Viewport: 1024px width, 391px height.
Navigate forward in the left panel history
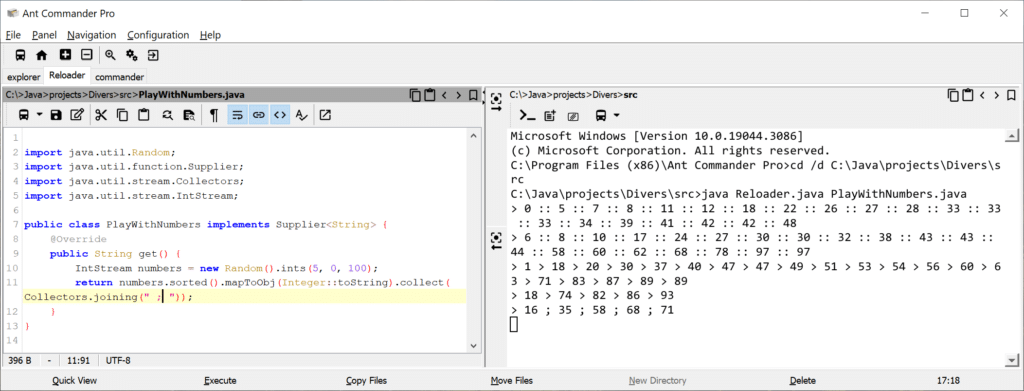(458, 95)
